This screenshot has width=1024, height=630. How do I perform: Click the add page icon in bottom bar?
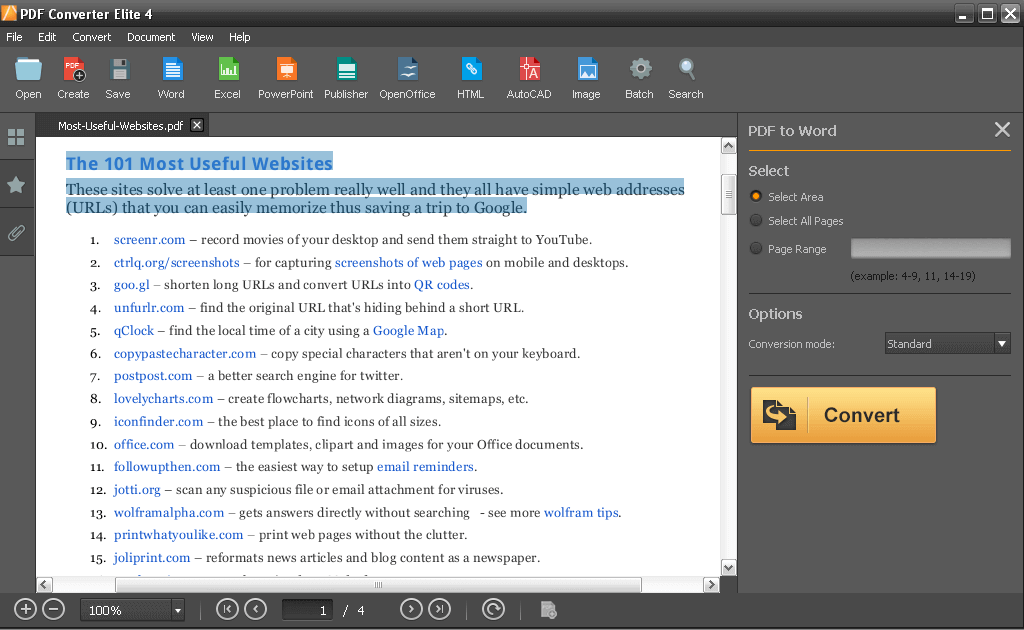click(x=549, y=610)
